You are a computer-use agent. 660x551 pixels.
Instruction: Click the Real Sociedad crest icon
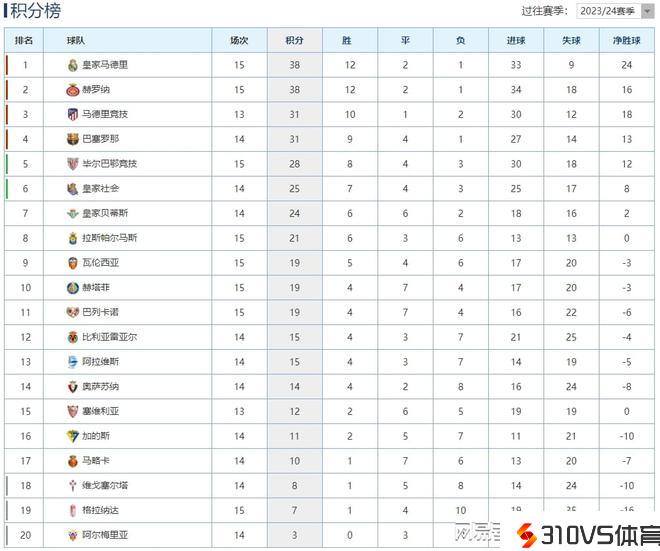[72, 189]
